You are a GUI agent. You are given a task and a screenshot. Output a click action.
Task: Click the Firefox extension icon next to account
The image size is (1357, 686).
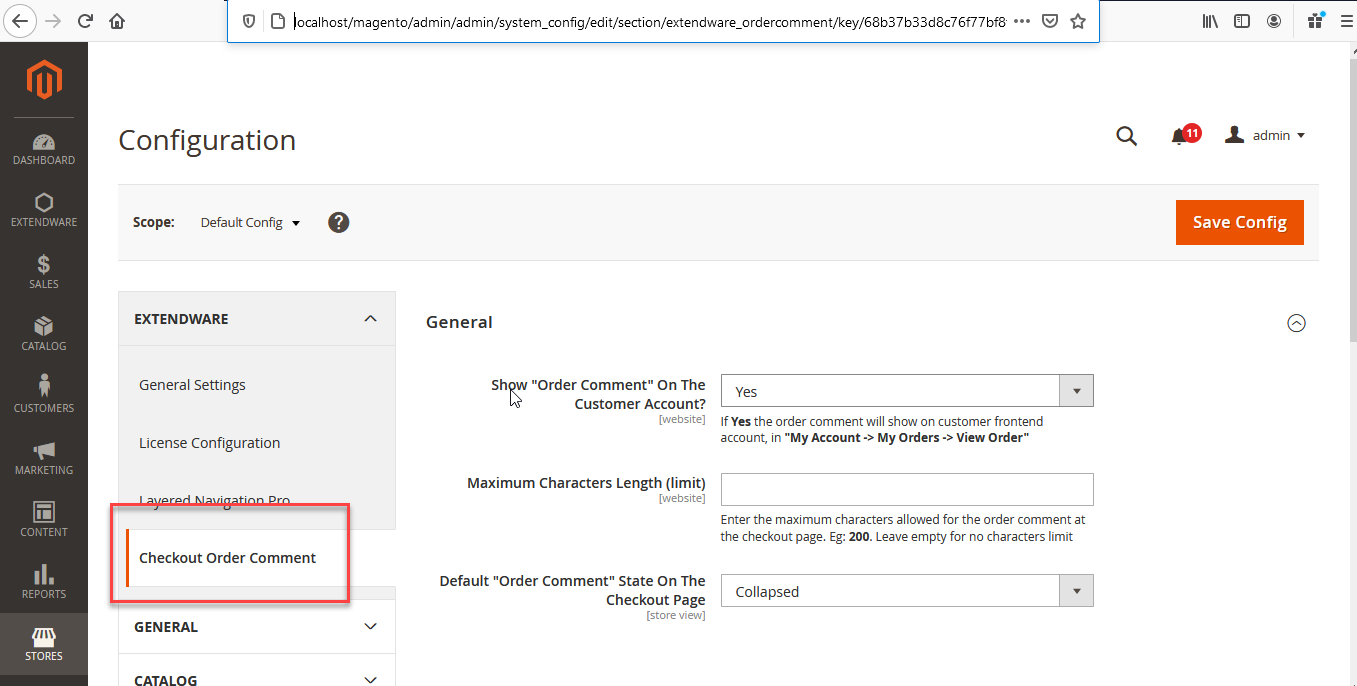coord(1315,21)
